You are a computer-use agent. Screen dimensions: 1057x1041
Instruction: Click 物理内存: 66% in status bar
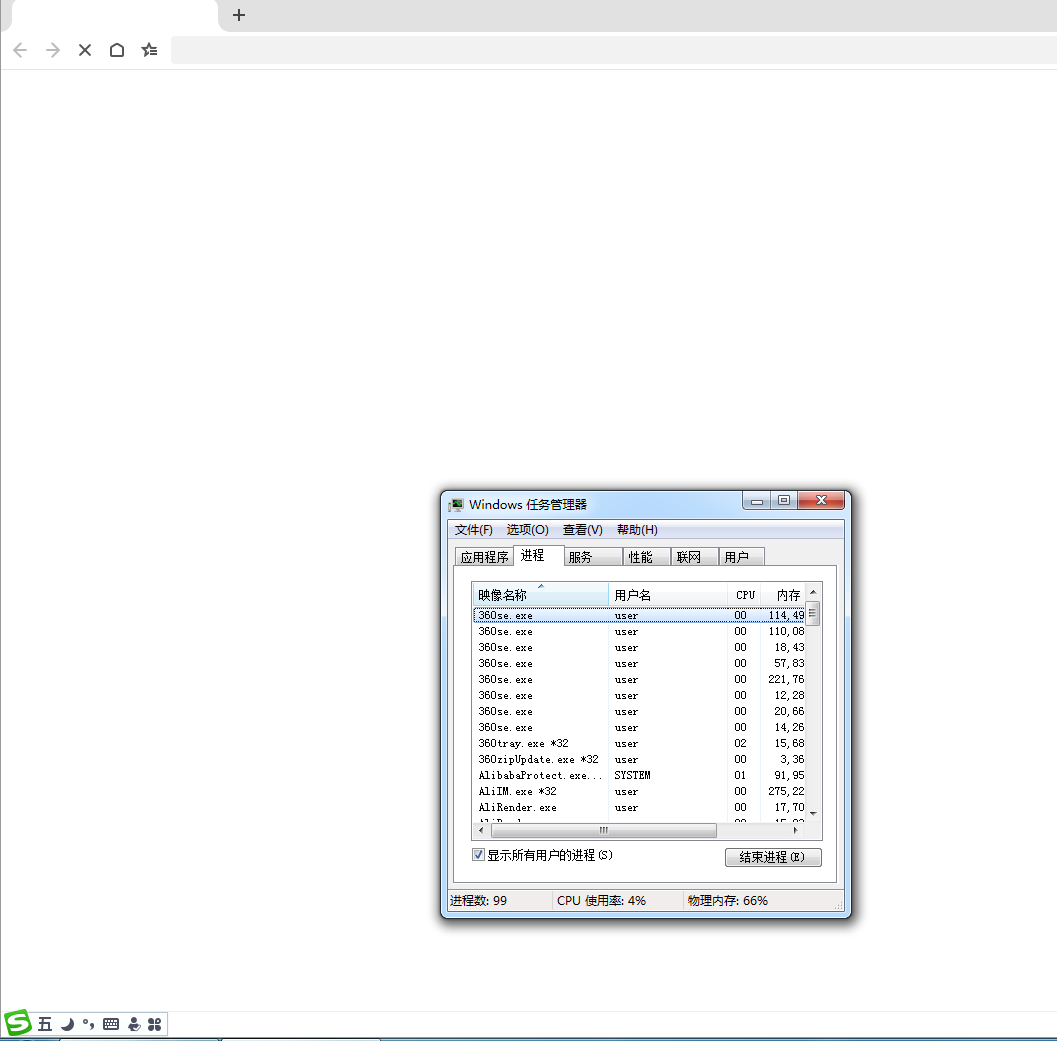(x=728, y=901)
